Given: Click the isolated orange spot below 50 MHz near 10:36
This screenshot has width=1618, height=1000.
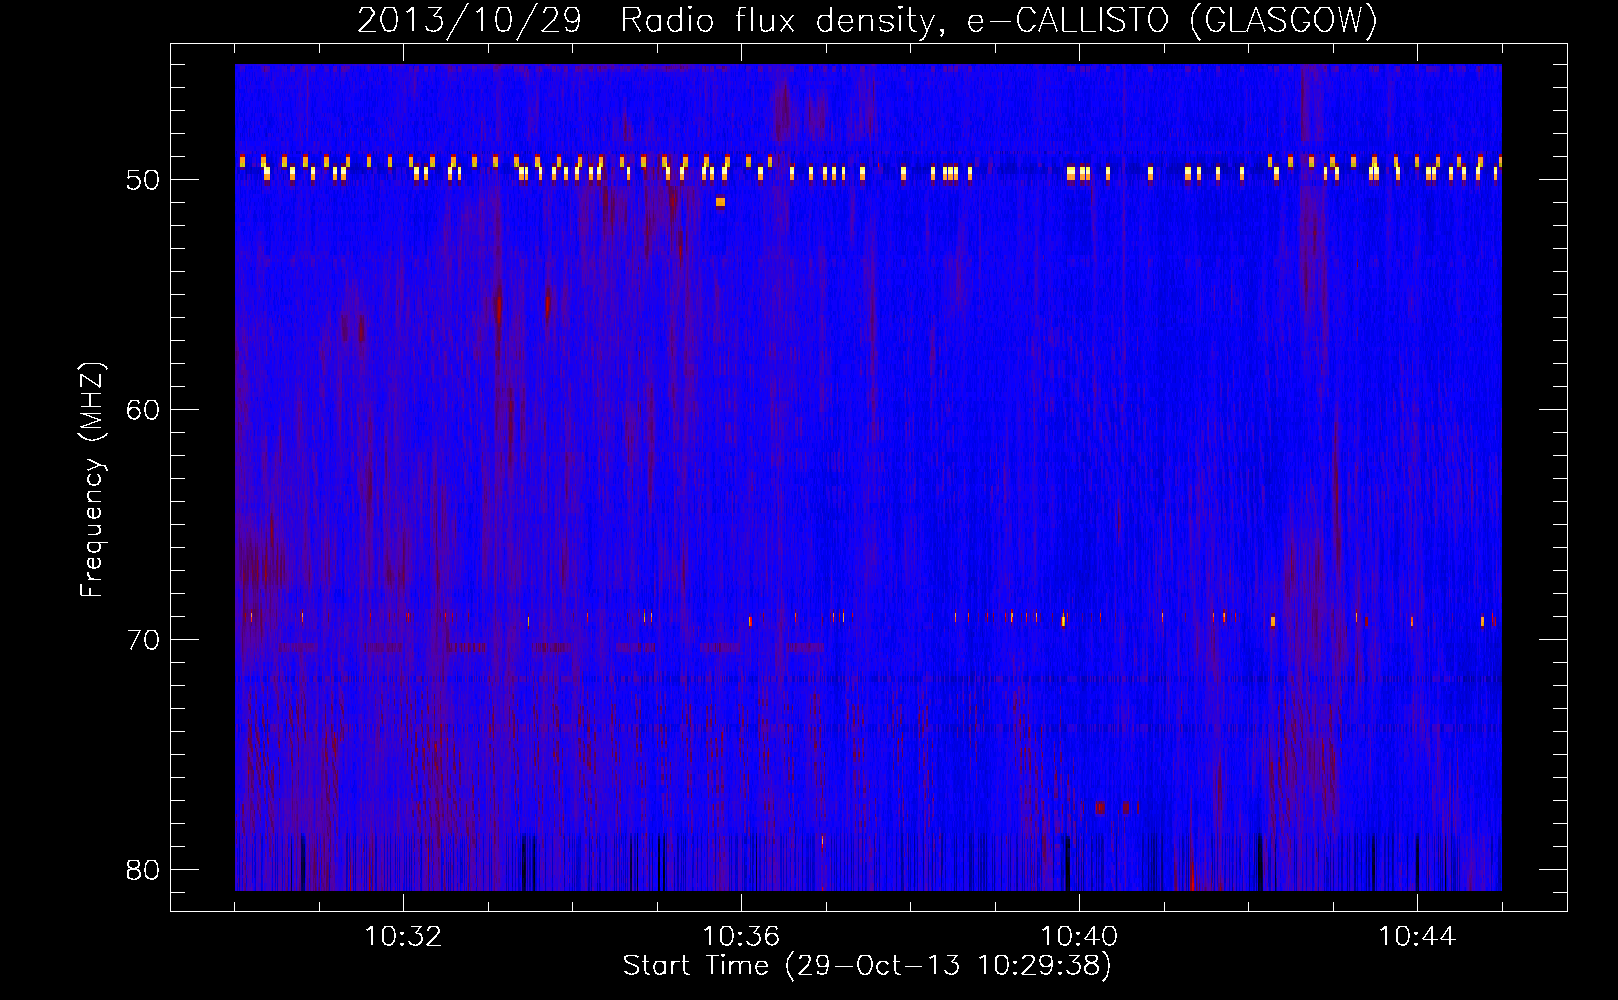Looking at the screenshot, I should [x=720, y=202].
